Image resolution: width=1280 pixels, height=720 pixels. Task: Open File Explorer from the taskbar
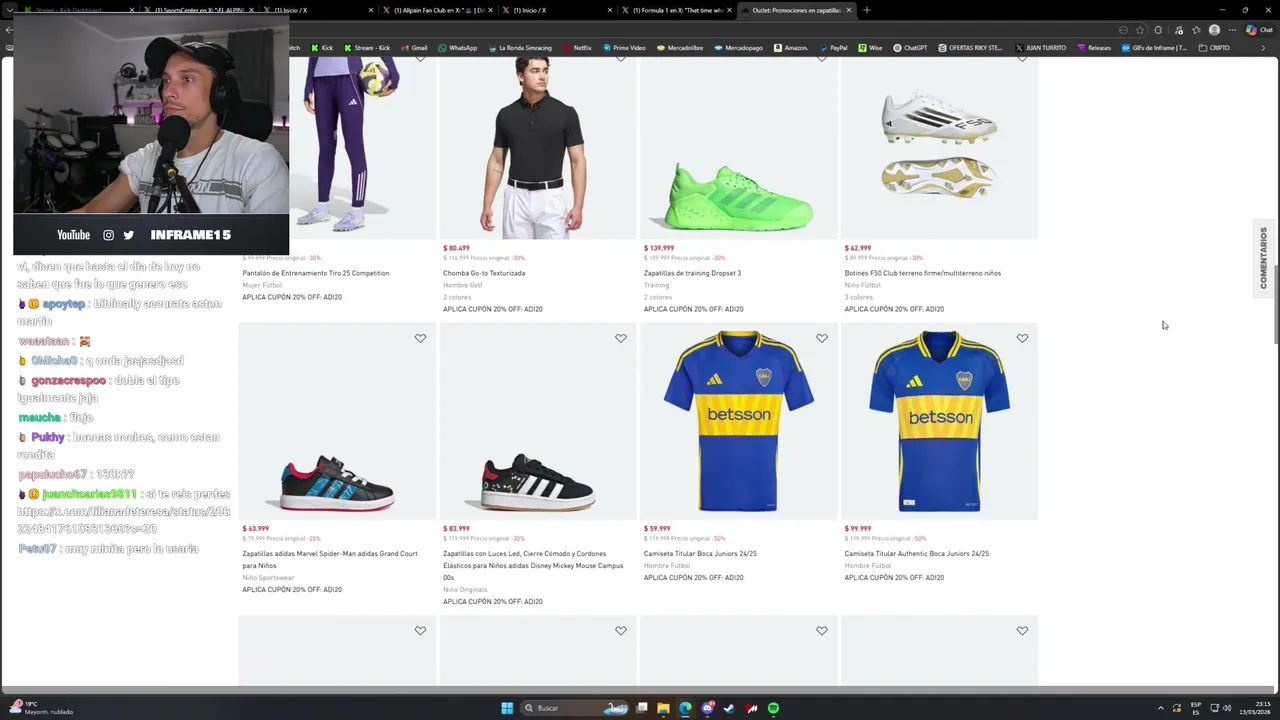663,708
